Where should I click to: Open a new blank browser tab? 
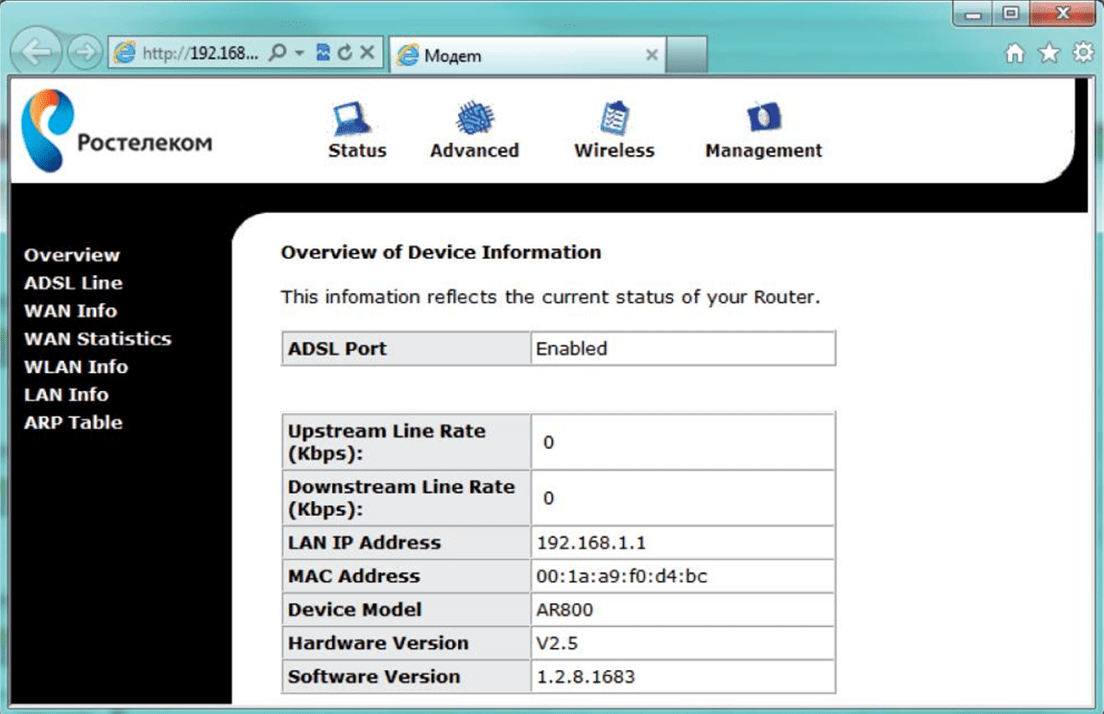coord(686,54)
